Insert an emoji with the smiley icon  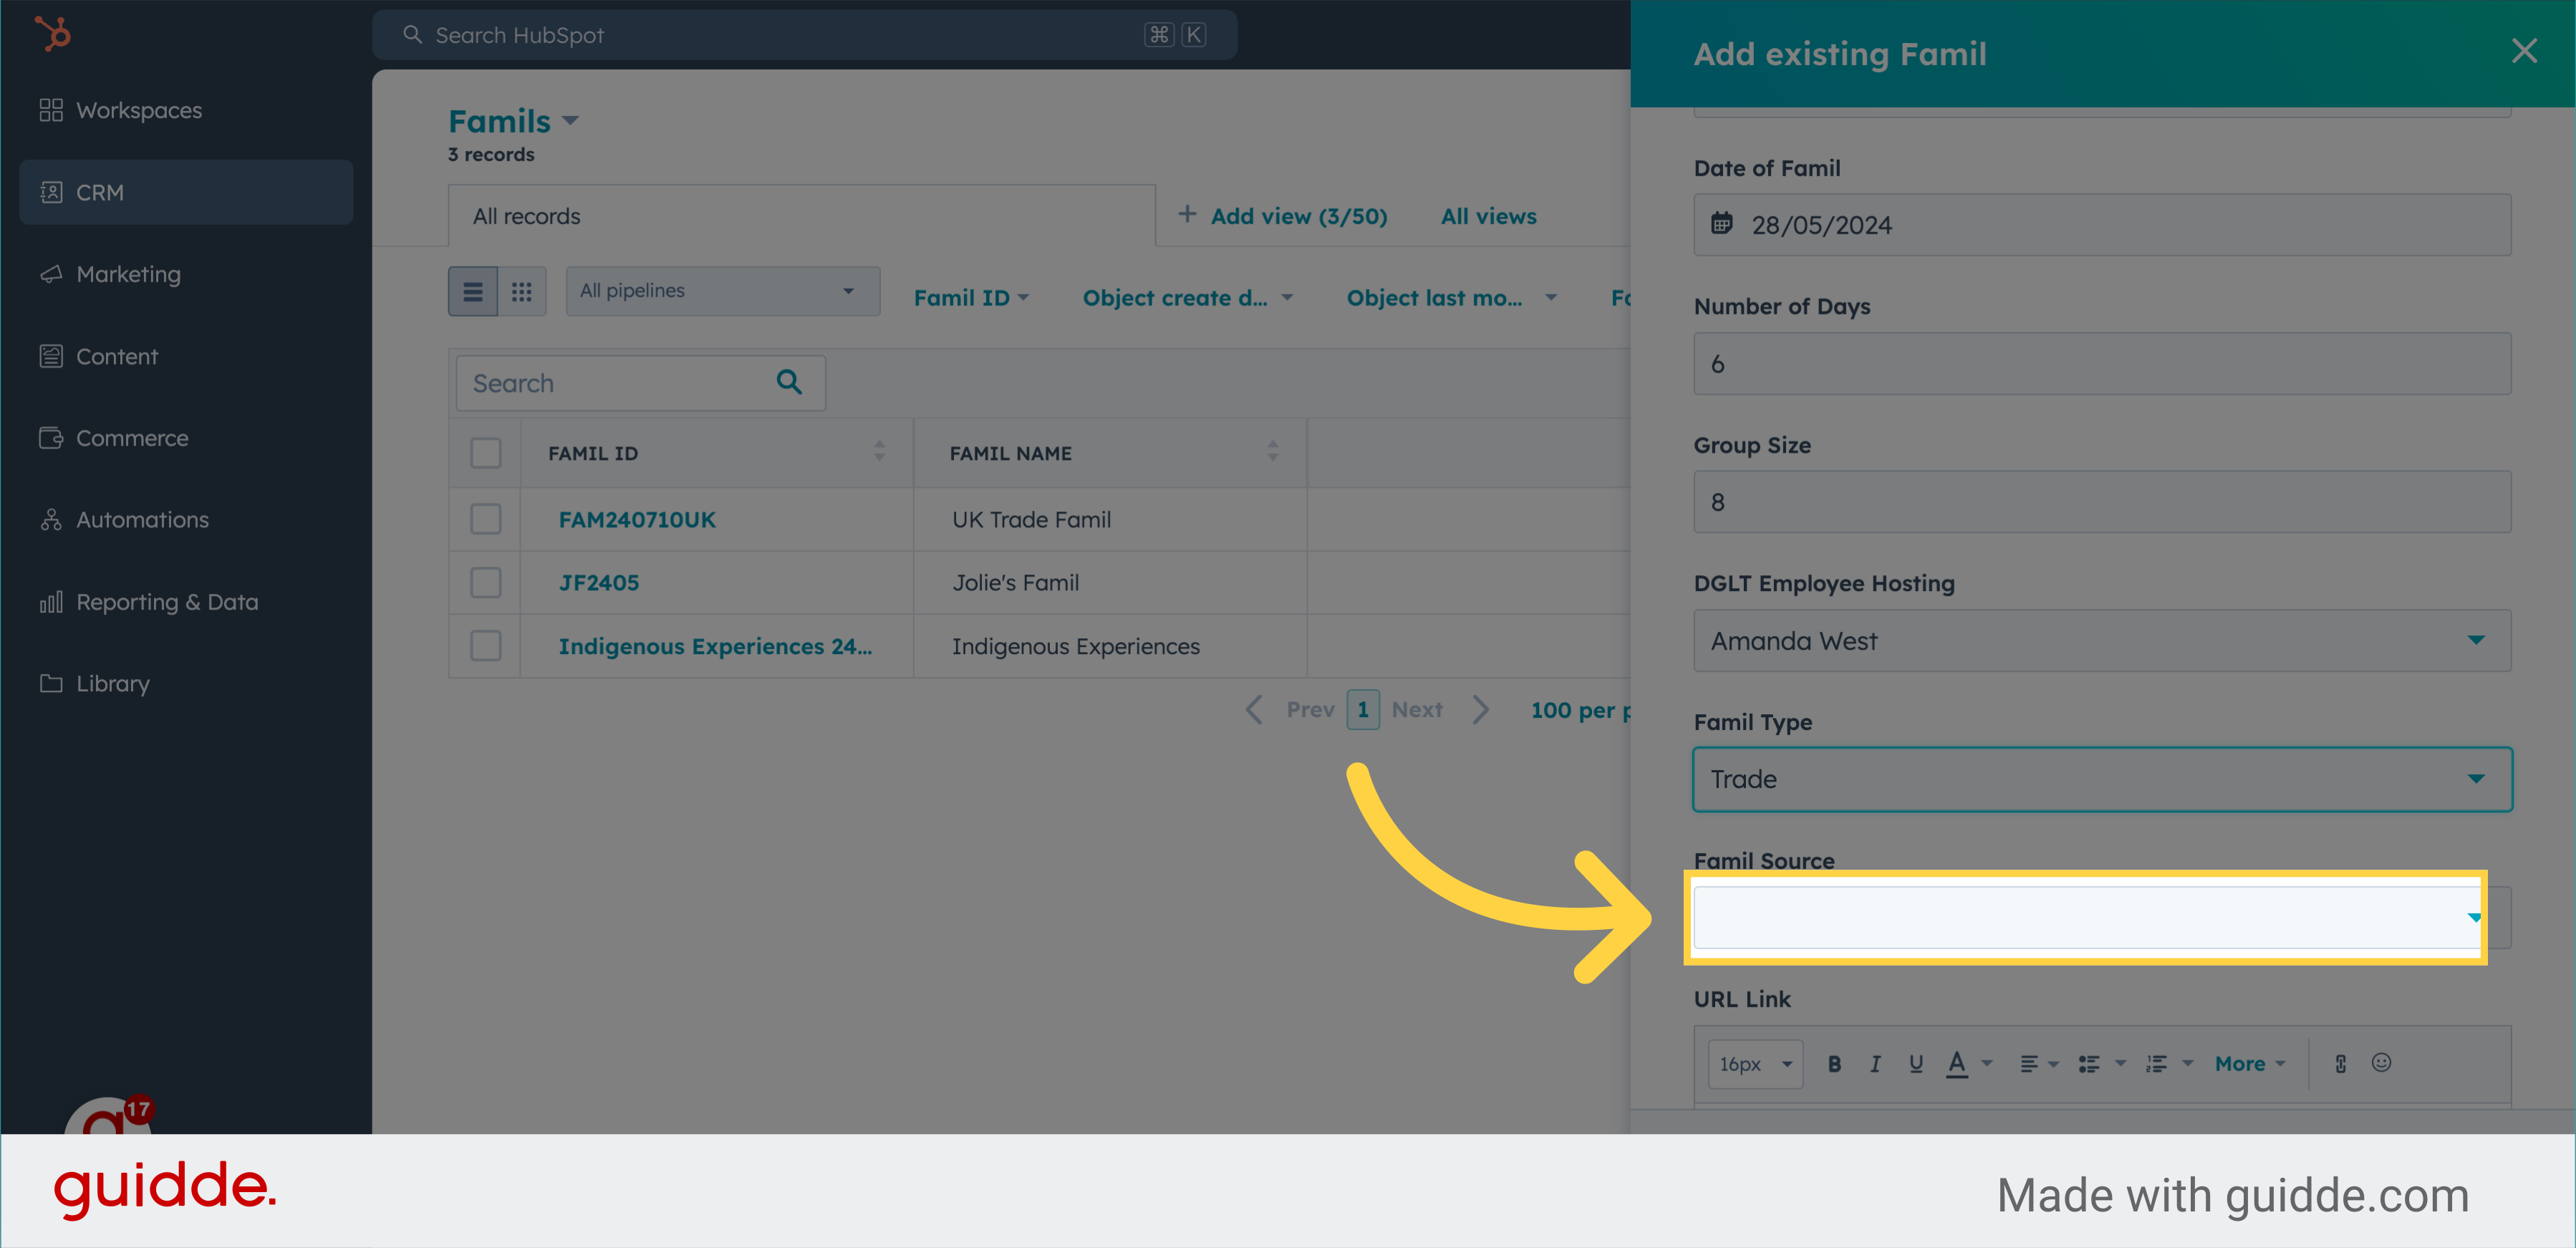[x=2381, y=1063]
